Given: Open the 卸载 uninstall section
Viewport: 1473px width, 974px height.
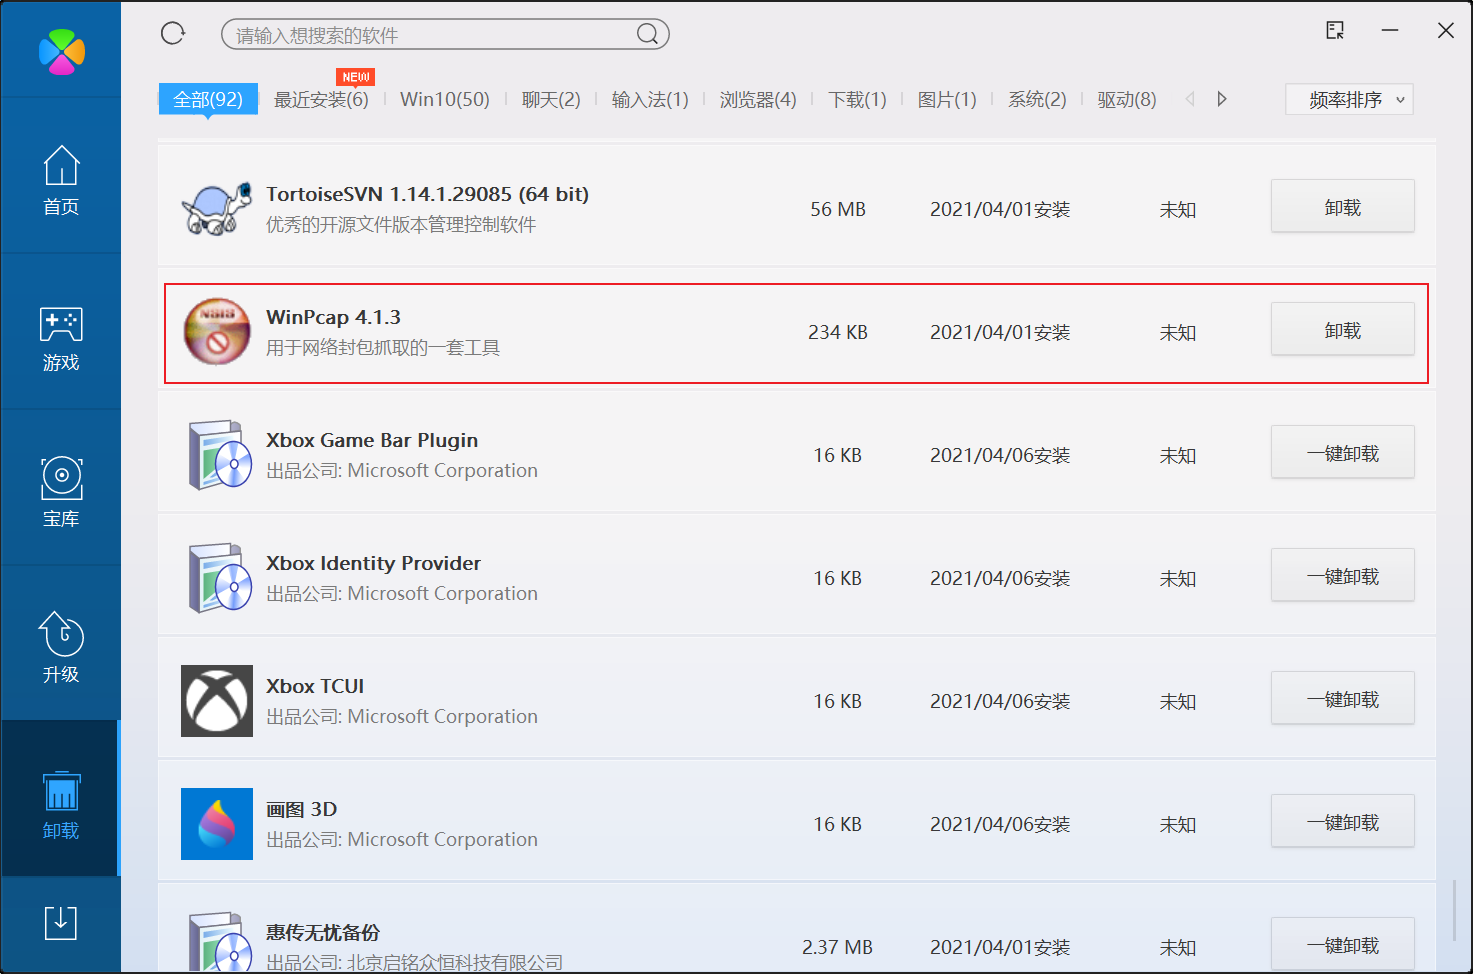Looking at the screenshot, I should click(x=61, y=805).
